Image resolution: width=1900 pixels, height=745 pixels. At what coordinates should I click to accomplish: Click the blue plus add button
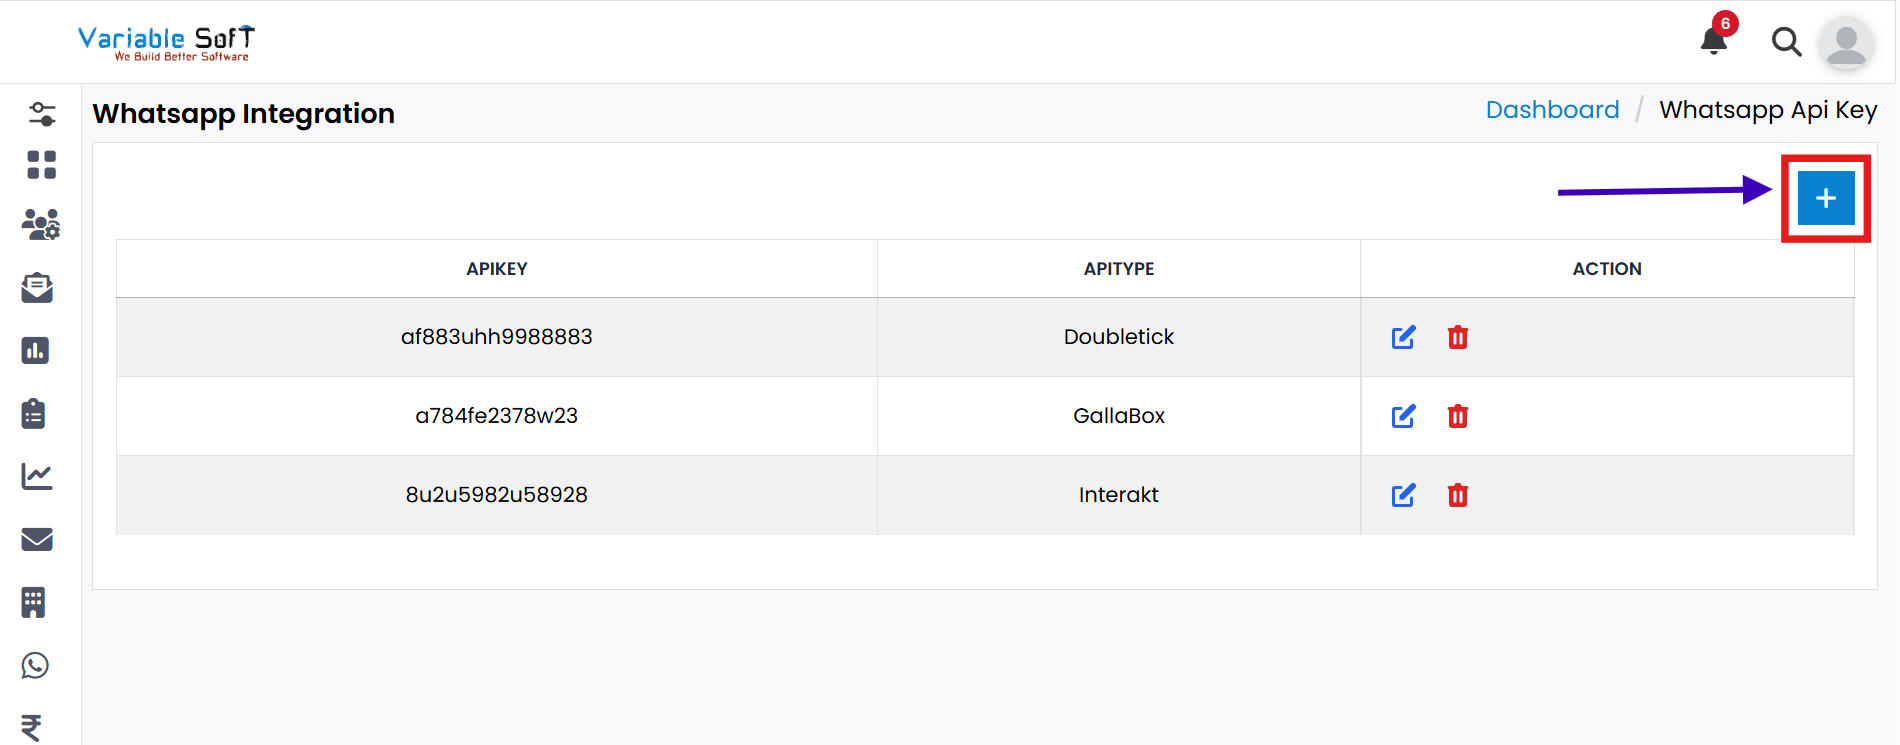pos(1825,198)
